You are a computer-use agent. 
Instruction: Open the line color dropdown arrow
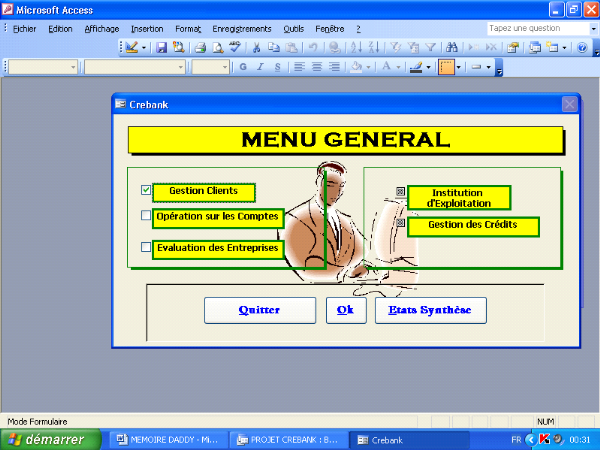[x=429, y=67]
